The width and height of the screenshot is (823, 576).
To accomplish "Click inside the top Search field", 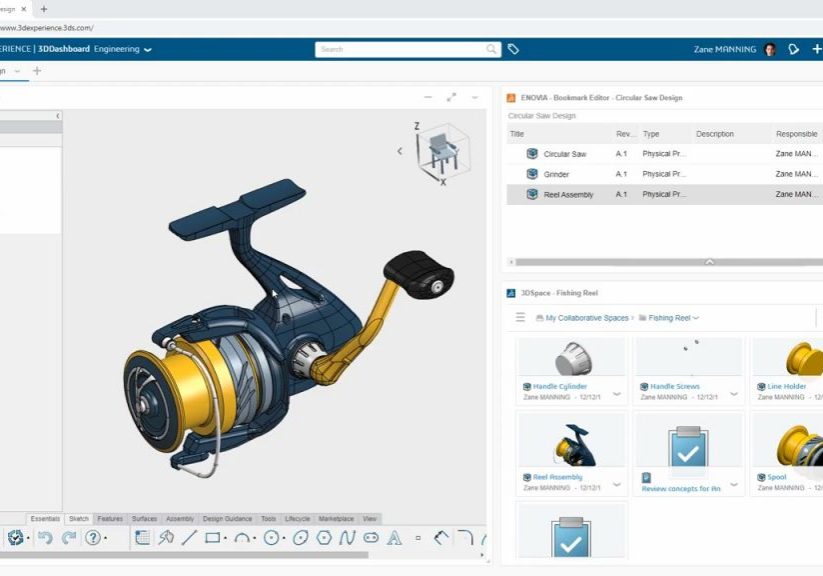I will [400, 49].
